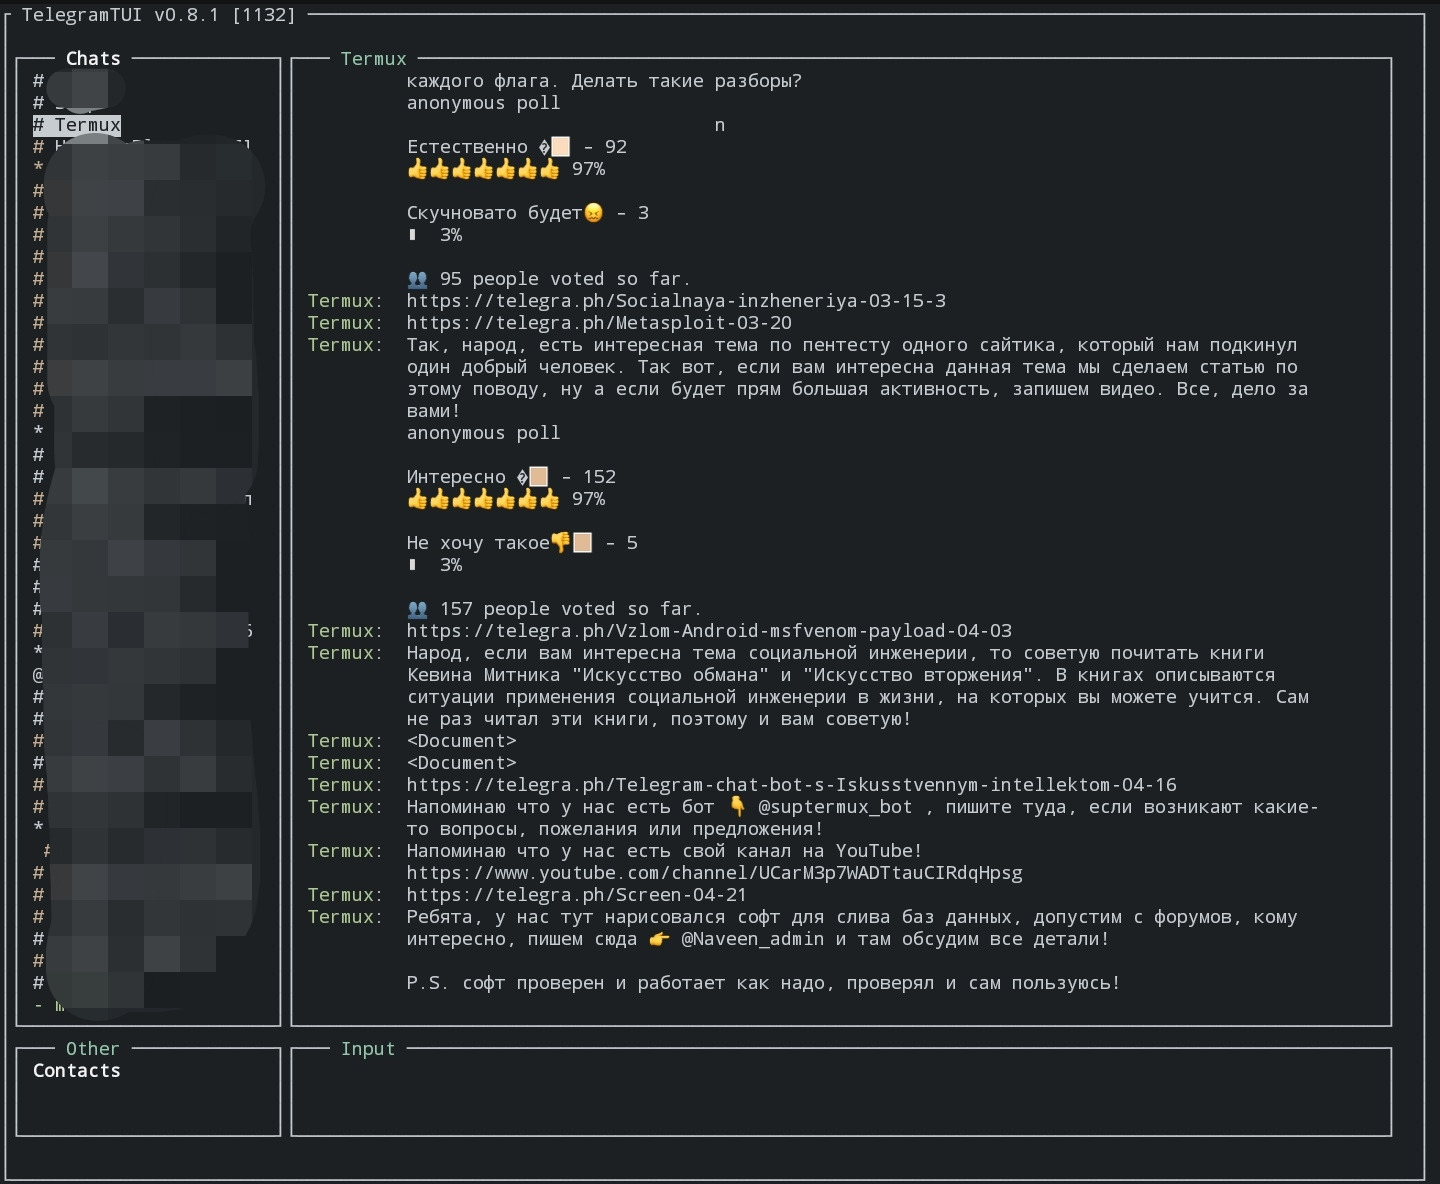Click the "P.S. софт проверен" line

(763, 983)
